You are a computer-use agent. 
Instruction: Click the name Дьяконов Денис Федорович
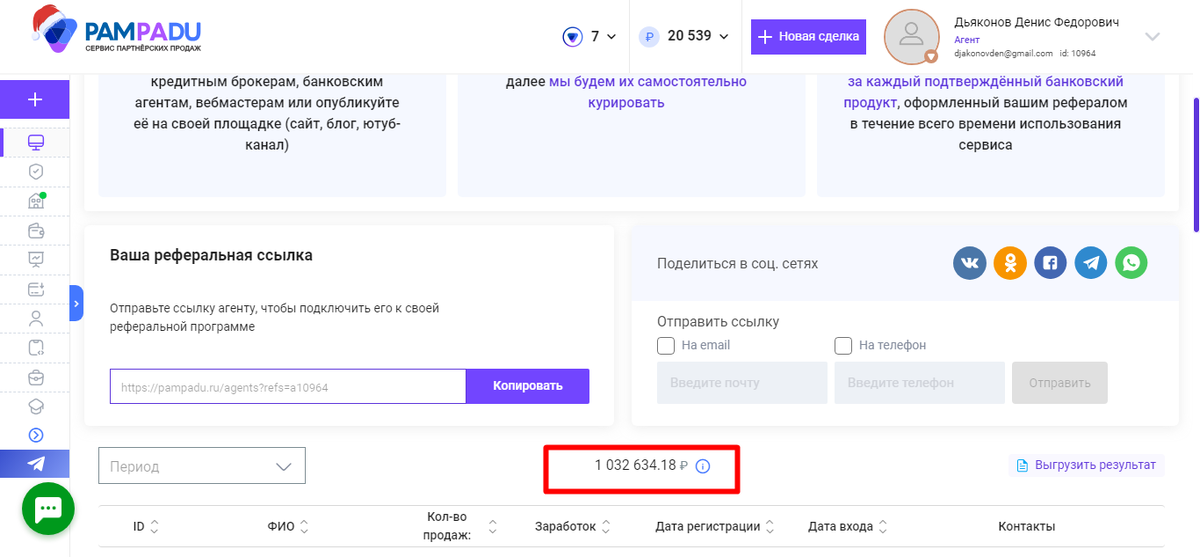(1037, 22)
